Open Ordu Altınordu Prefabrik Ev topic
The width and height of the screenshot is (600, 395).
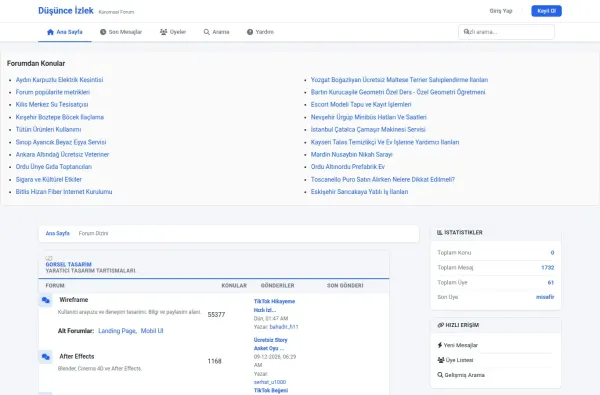348,166
